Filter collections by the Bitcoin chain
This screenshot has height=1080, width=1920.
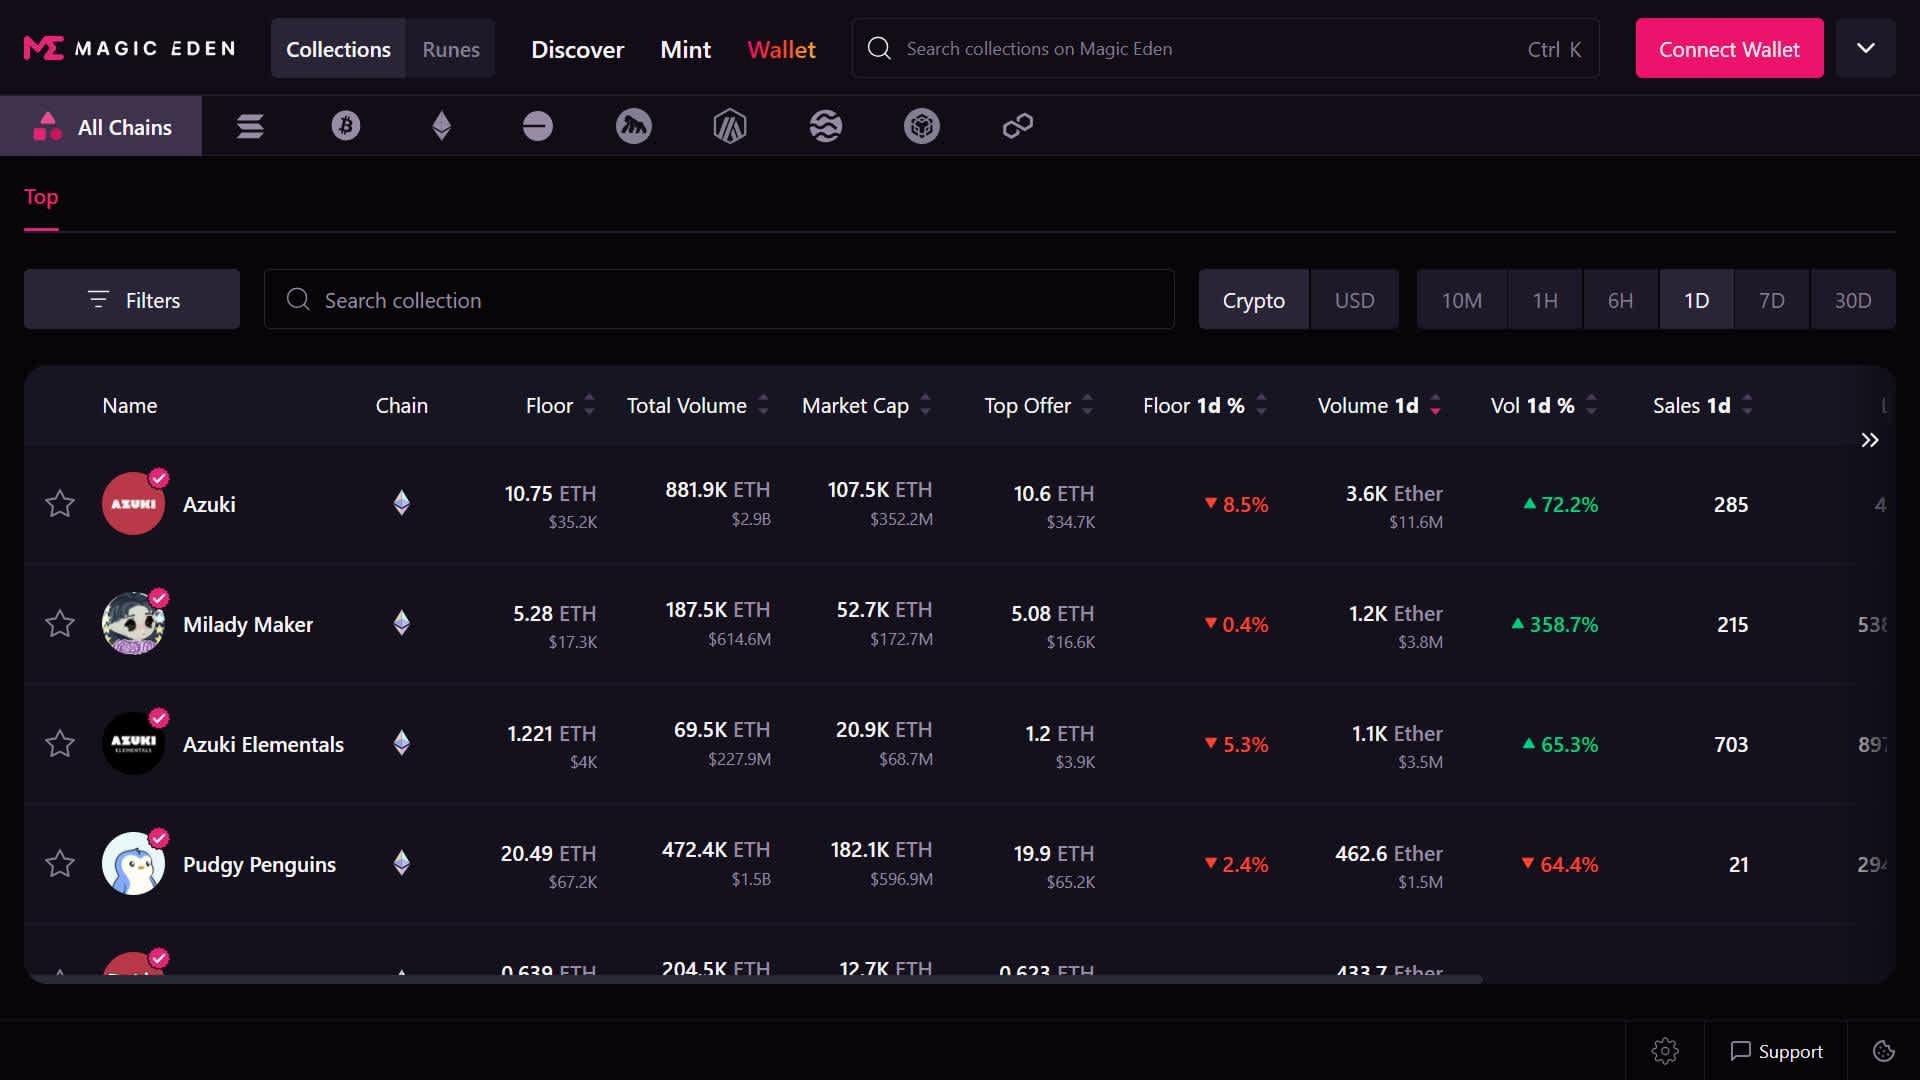pos(345,126)
